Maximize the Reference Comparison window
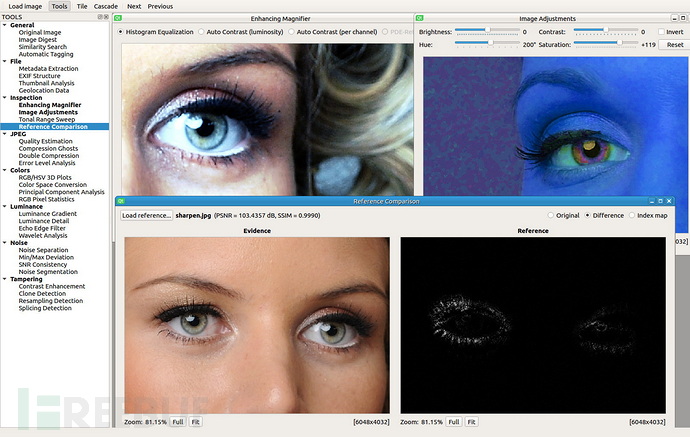The height and width of the screenshot is (437, 690). pyautogui.click(x=660, y=201)
